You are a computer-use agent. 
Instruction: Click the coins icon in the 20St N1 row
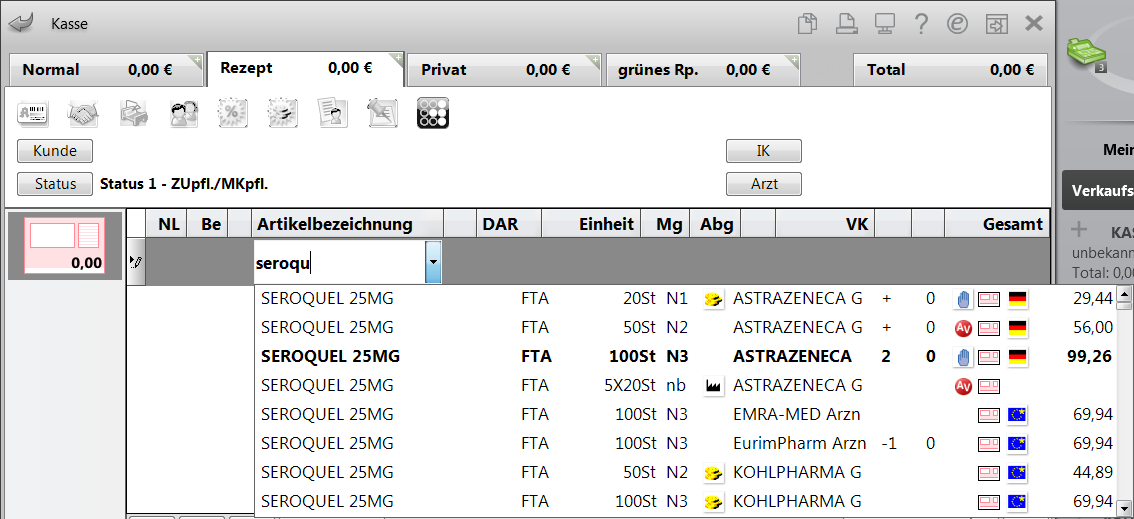714,299
